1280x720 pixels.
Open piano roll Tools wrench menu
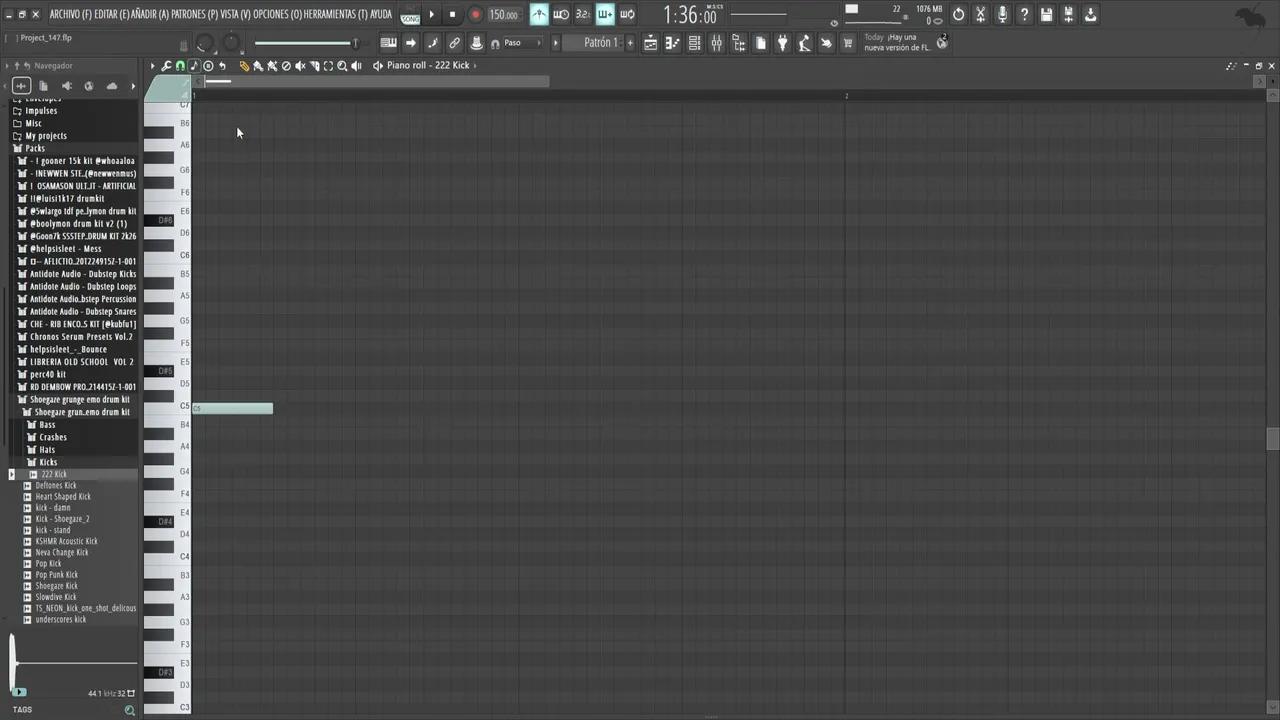click(x=166, y=66)
